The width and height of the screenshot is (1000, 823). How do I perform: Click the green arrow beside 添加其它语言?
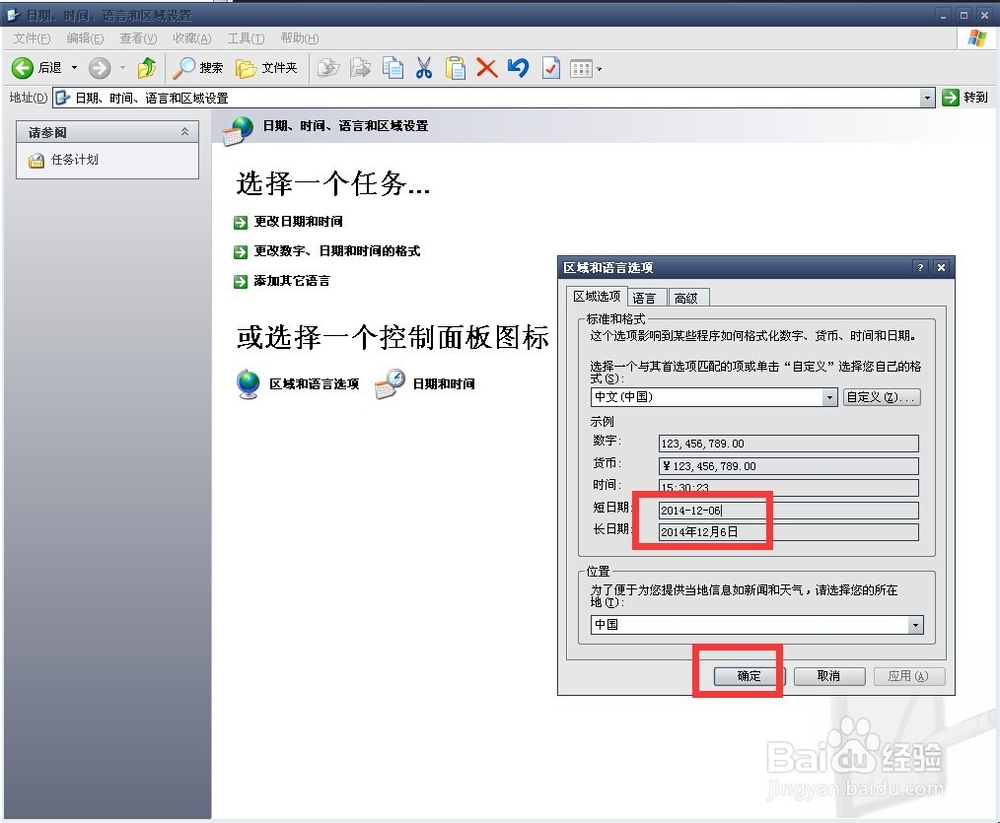(240, 281)
